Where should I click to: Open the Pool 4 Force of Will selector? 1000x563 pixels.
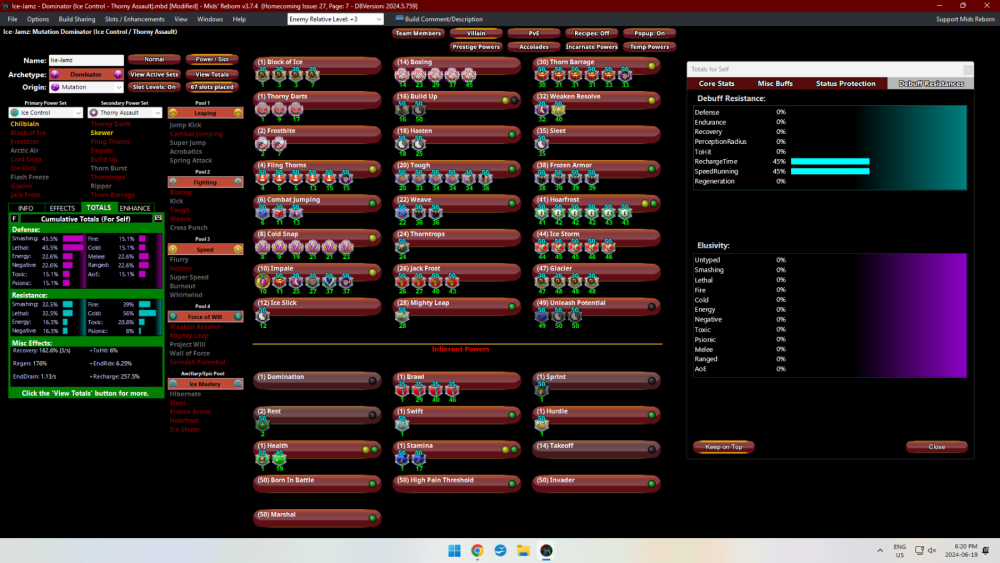(205, 317)
